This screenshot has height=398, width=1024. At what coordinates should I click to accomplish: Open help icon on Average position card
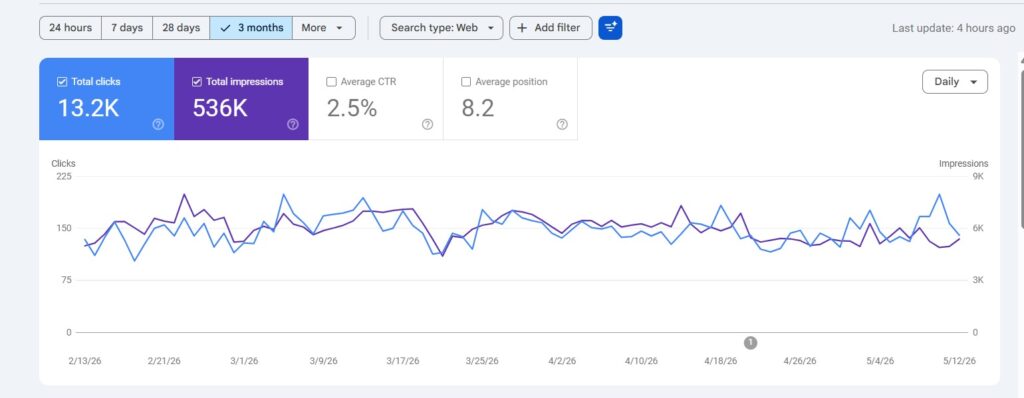562,124
